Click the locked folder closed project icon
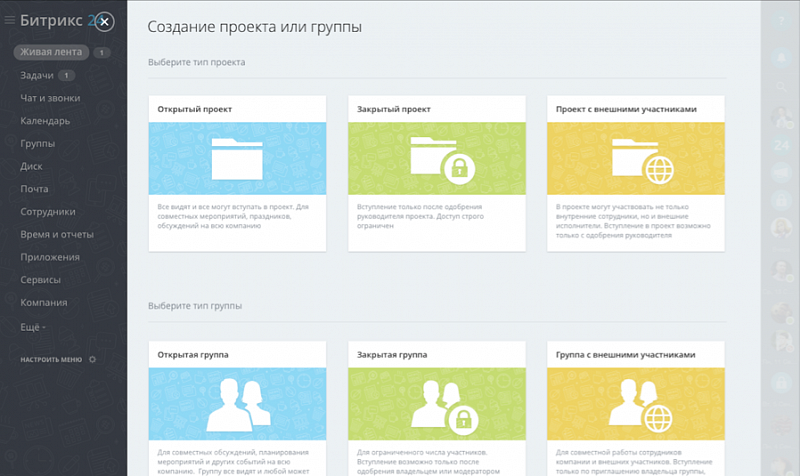The width and height of the screenshot is (800, 476). click(437, 157)
